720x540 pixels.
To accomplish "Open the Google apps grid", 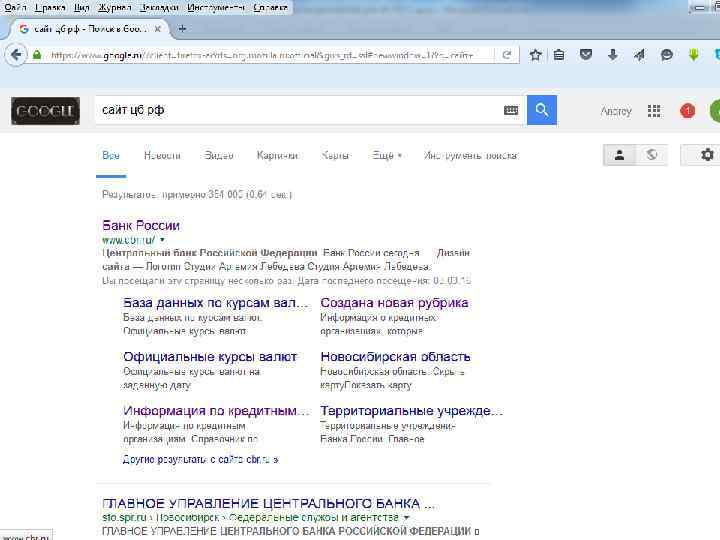I will [x=654, y=111].
